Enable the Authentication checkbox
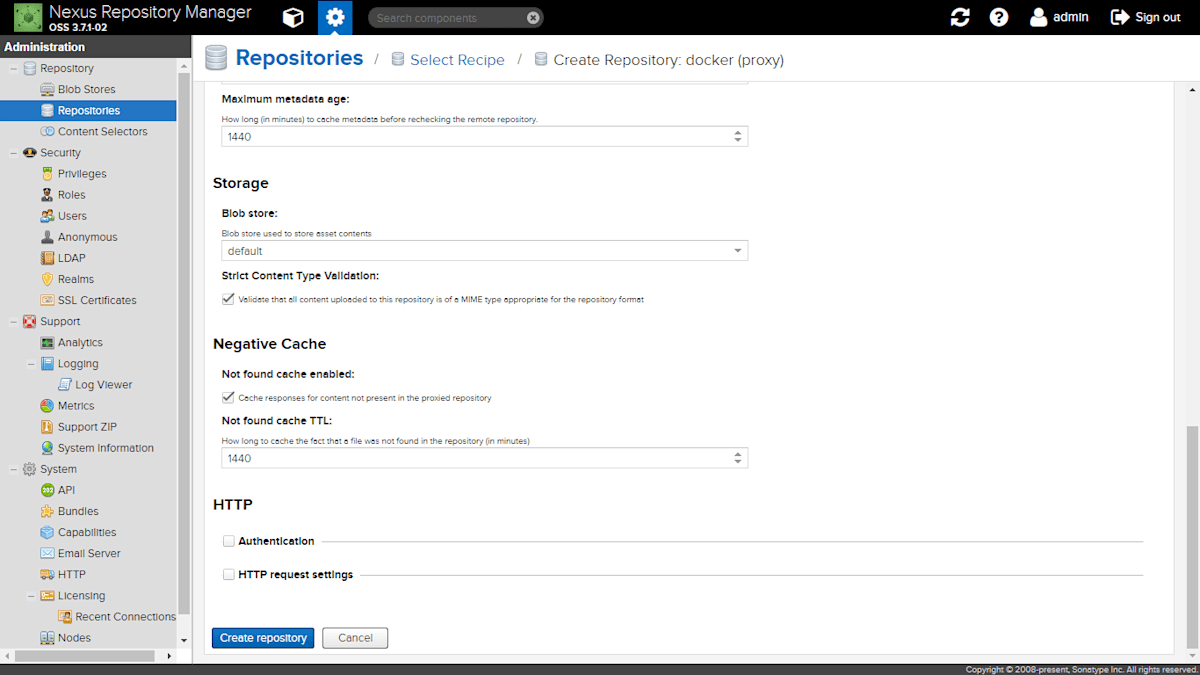The height and width of the screenshot is (675, 1200). point(229,541)
